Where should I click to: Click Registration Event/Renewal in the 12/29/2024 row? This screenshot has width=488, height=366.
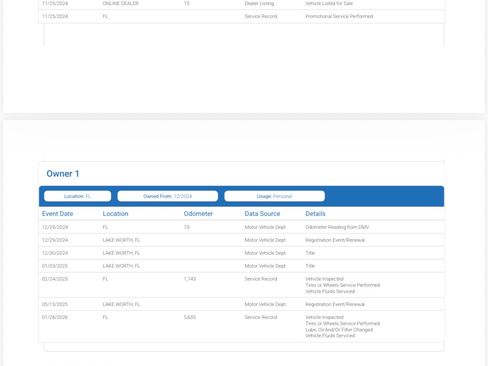(x=335, y=240)
